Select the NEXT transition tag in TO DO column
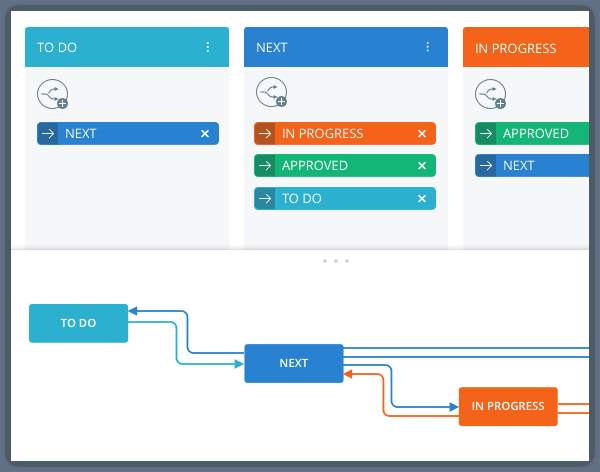600x472 pixels. 128,134
